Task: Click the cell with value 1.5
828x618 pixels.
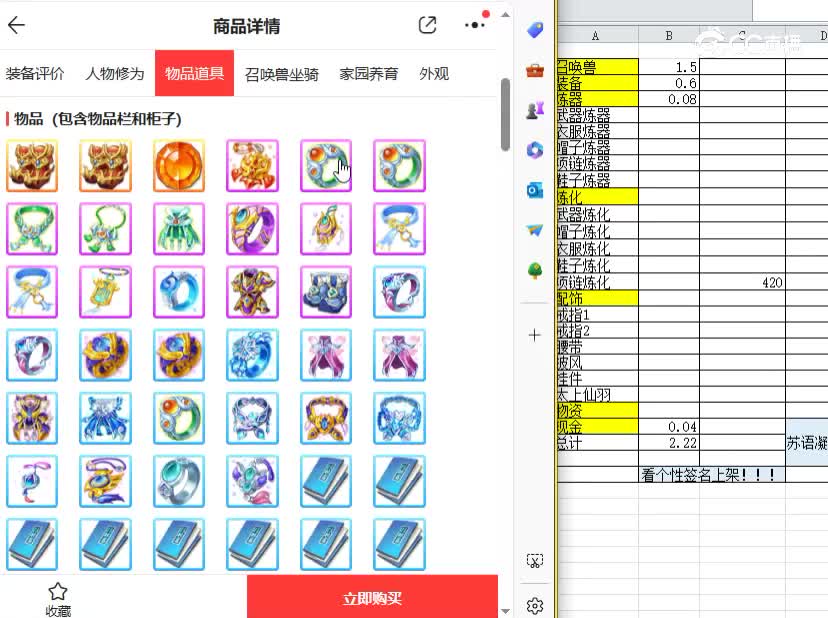Action: [x=669, y=67]
